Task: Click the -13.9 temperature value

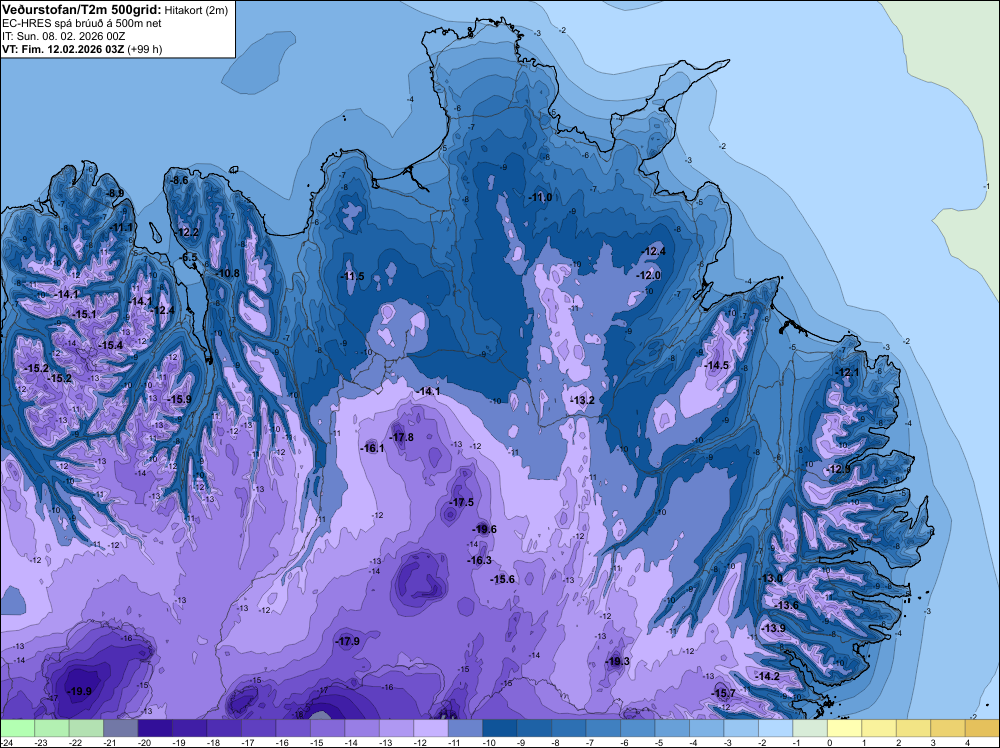Action: 774,628
